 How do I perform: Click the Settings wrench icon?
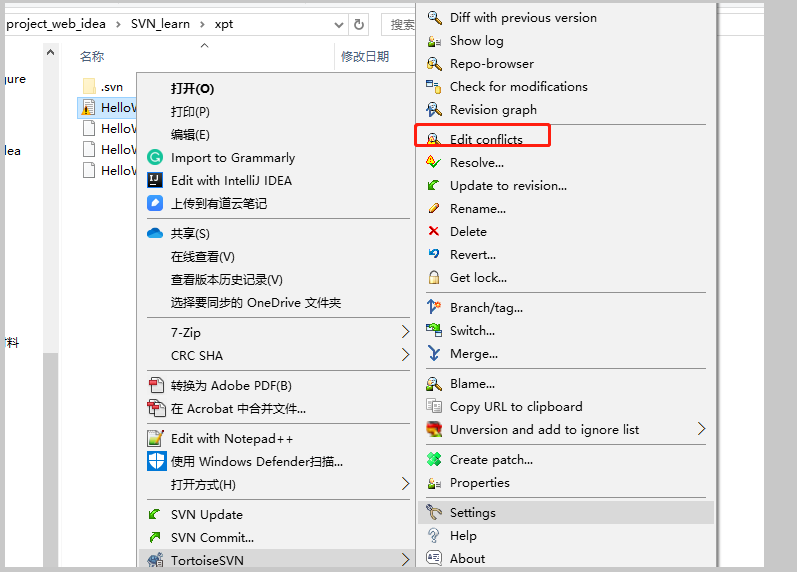(x=434, y=512)
